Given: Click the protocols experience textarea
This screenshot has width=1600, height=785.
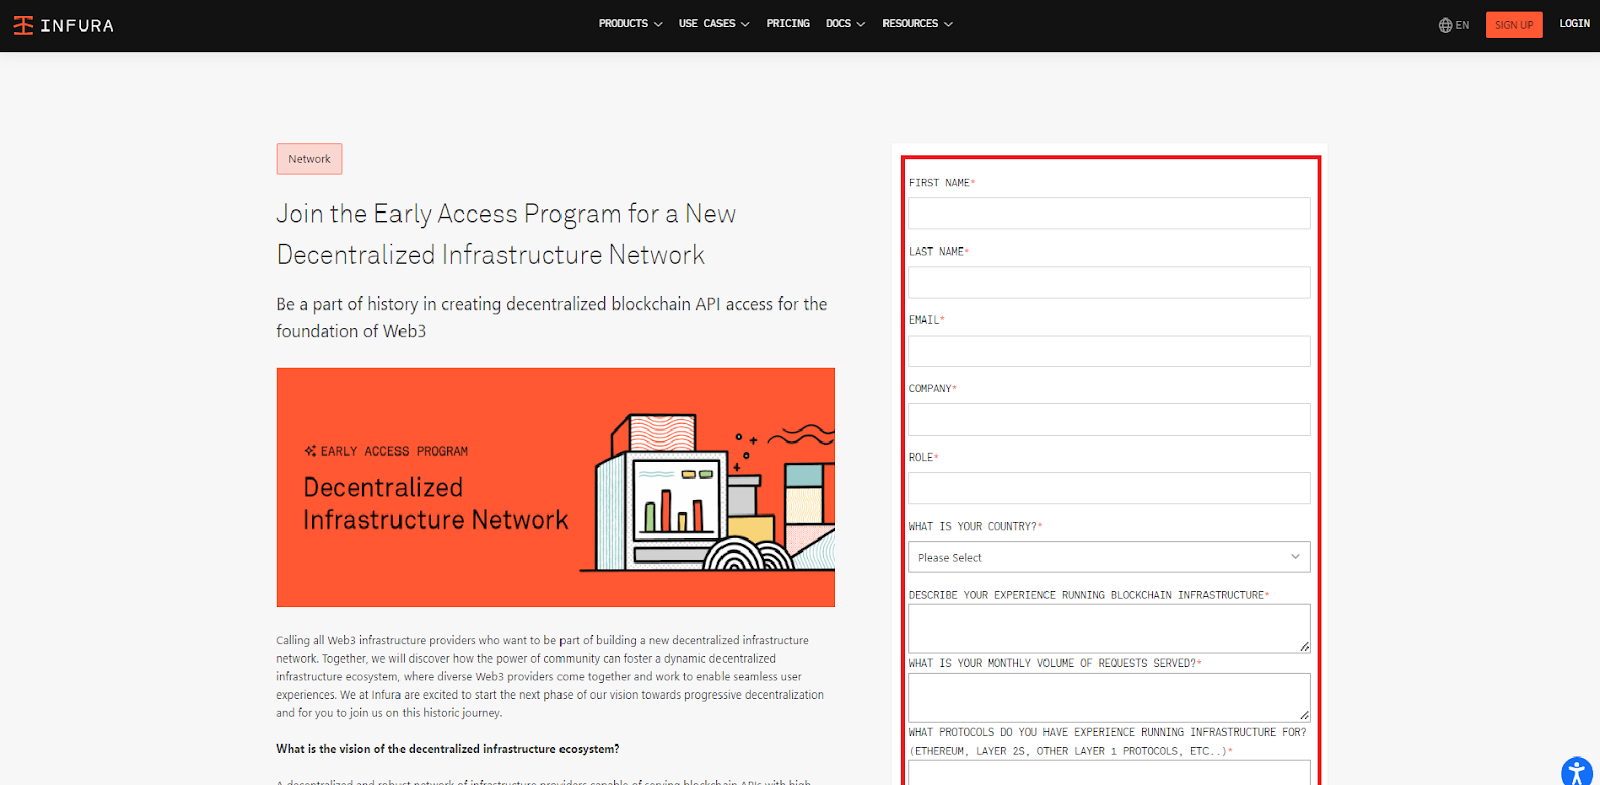Looking at the screenshot, I should (1109, 773).
